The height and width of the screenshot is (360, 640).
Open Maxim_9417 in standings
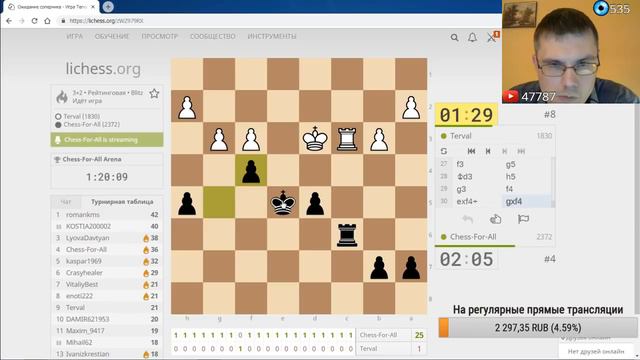[85, 331]
